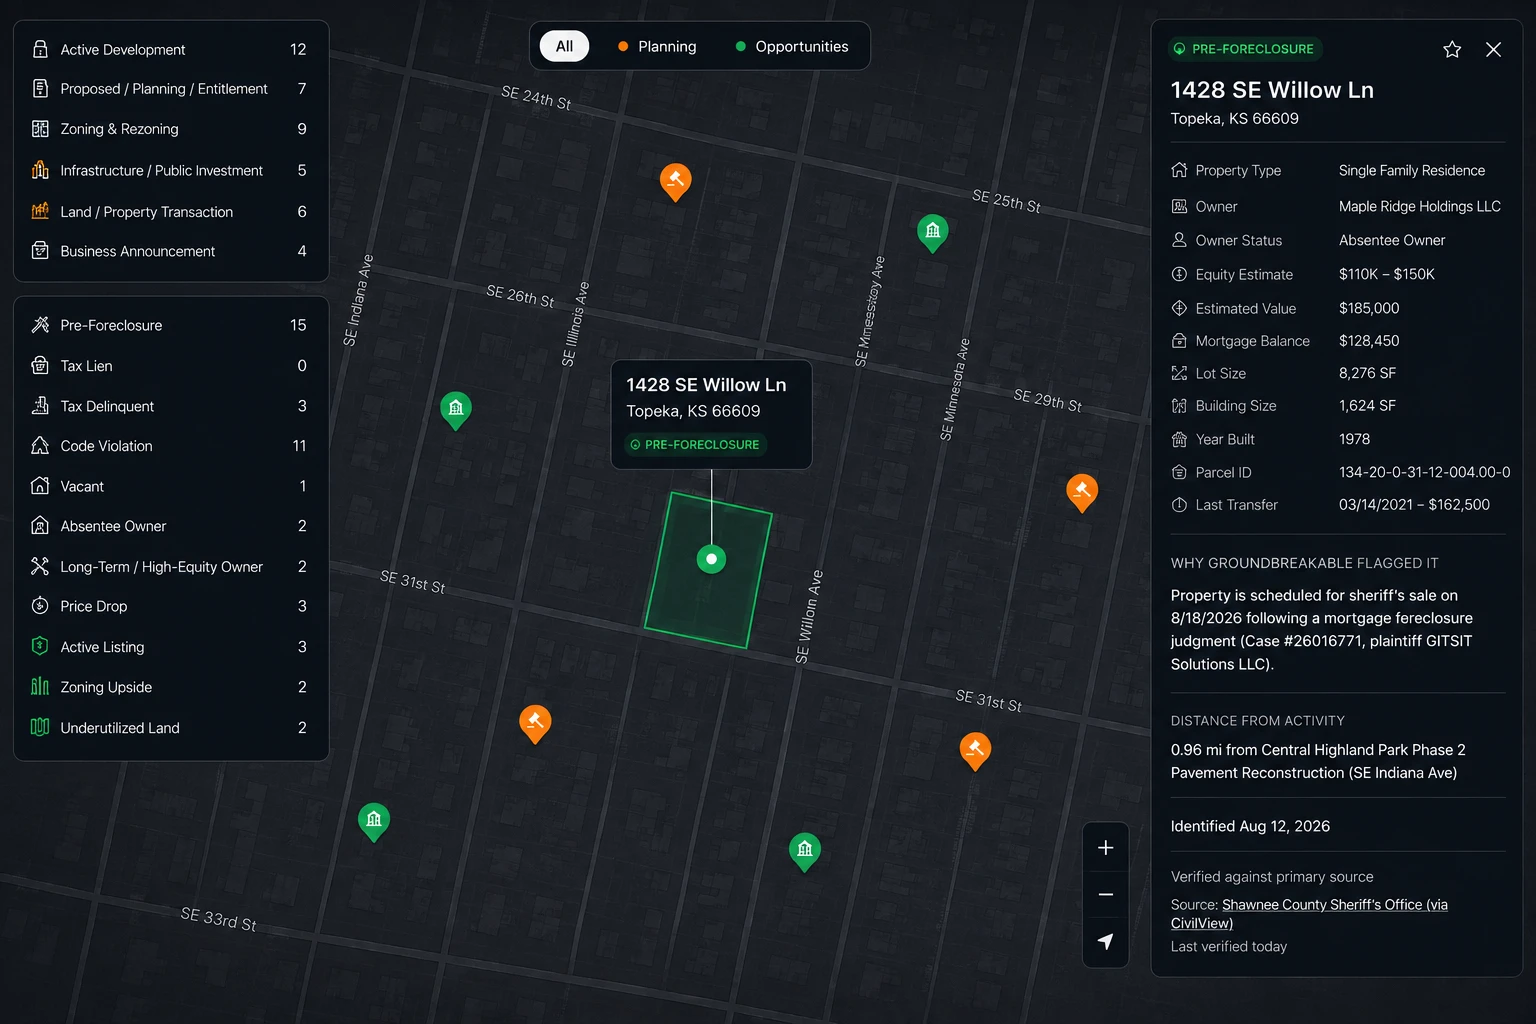The width and height of the screenshot is (1536, 1024).
Task: Filter by Active Development category
Action: tap(171, 49)
